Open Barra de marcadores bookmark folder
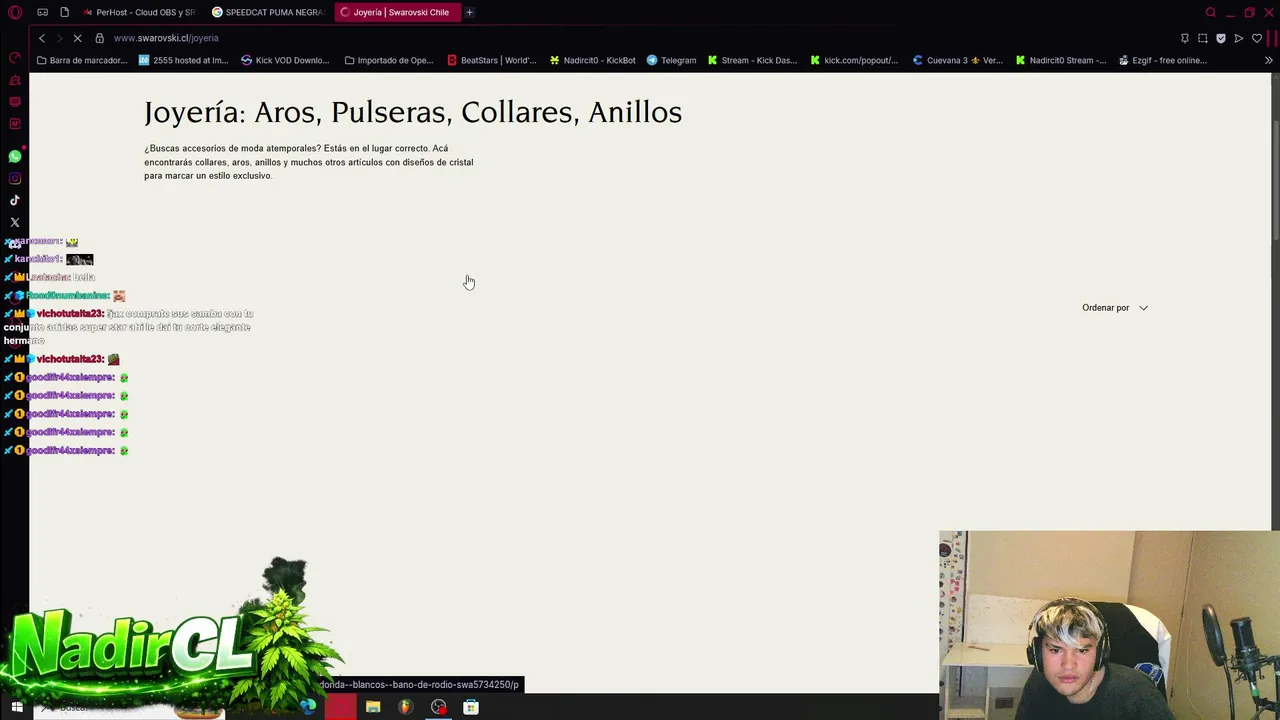1280x720 pixels. [82, 60]
